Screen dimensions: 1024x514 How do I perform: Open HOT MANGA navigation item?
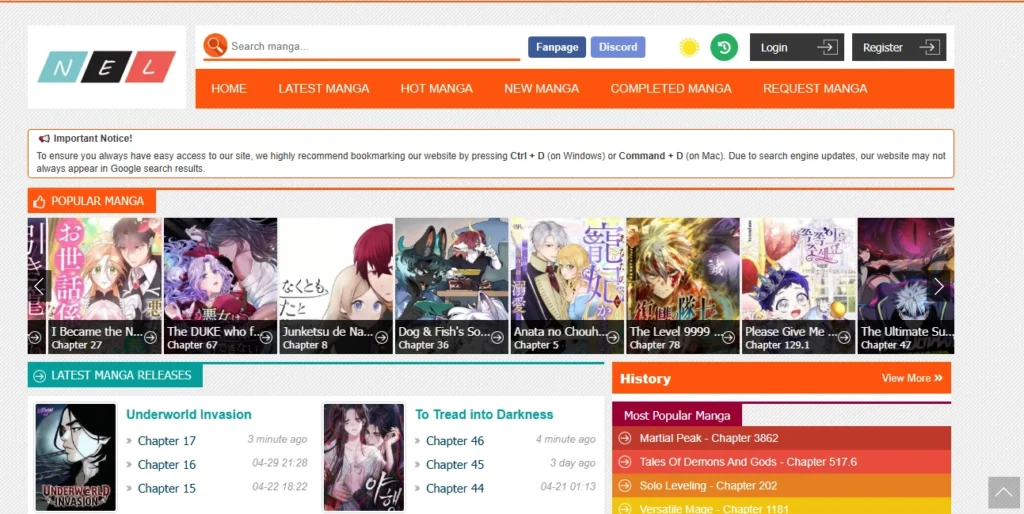(x=437, y=89)
